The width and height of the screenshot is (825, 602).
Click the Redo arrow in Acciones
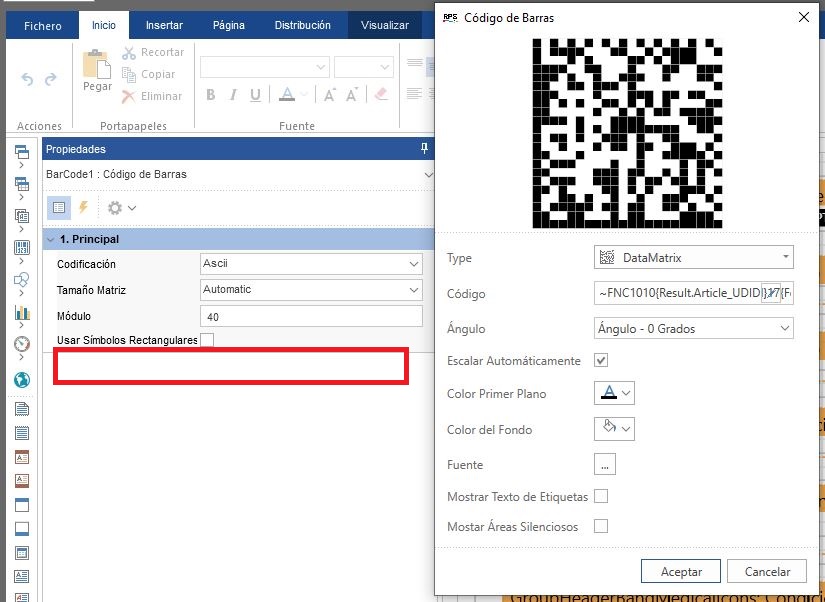point(51,79)
